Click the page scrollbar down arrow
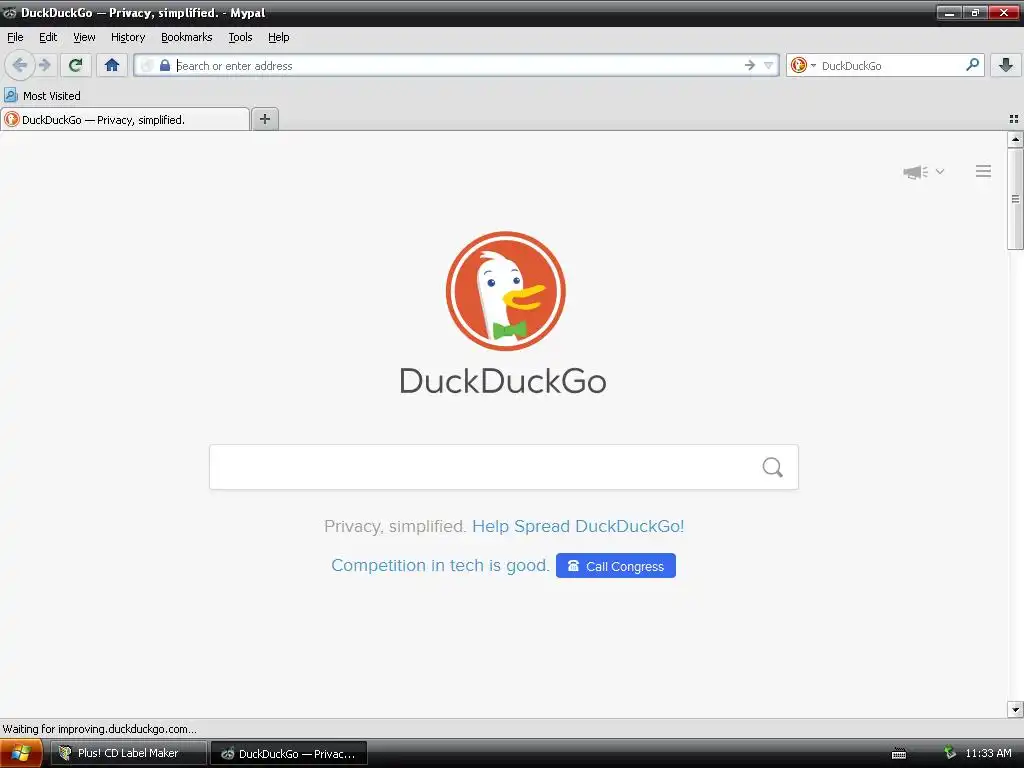The image size is (1024, 768). [1015, 709]
